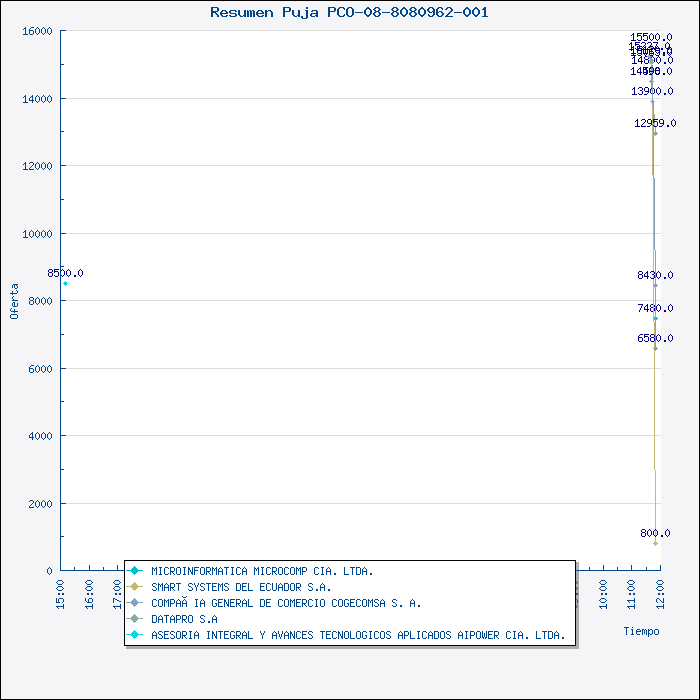
Task: Click the data point marker at 12959.0
Action: 656,133
